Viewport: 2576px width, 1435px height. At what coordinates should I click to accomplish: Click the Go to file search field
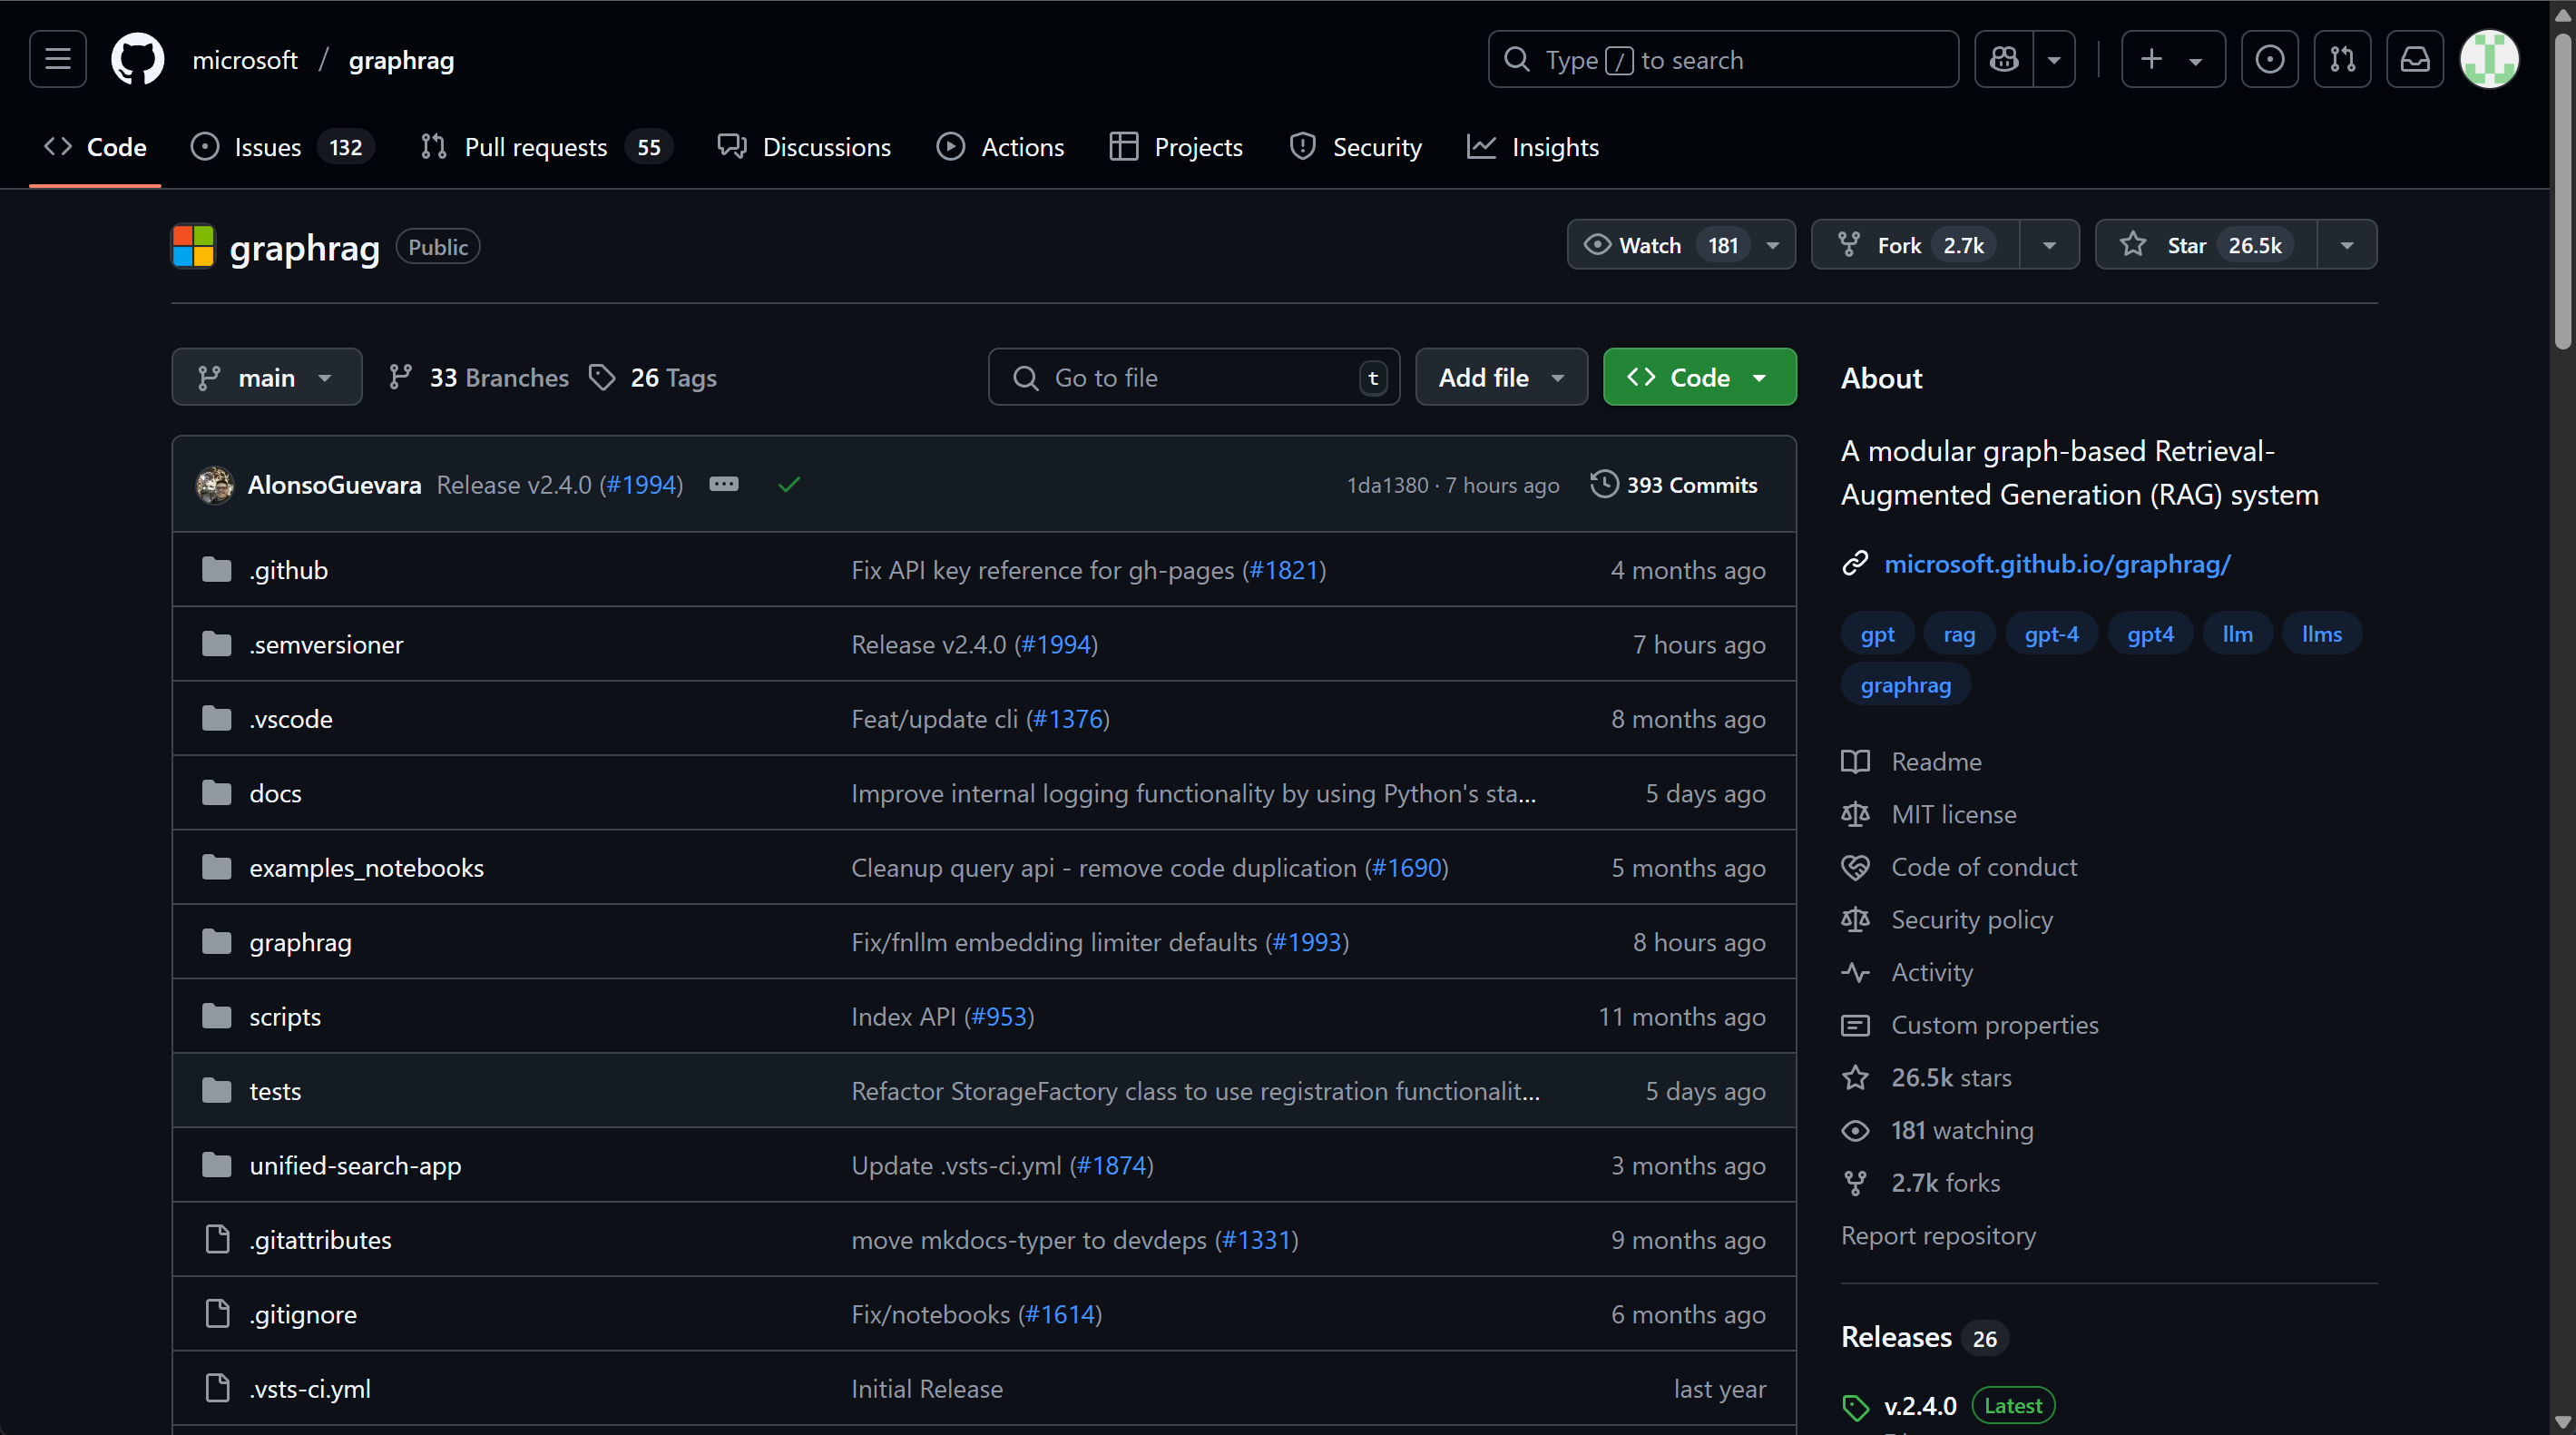[1194, 377]
